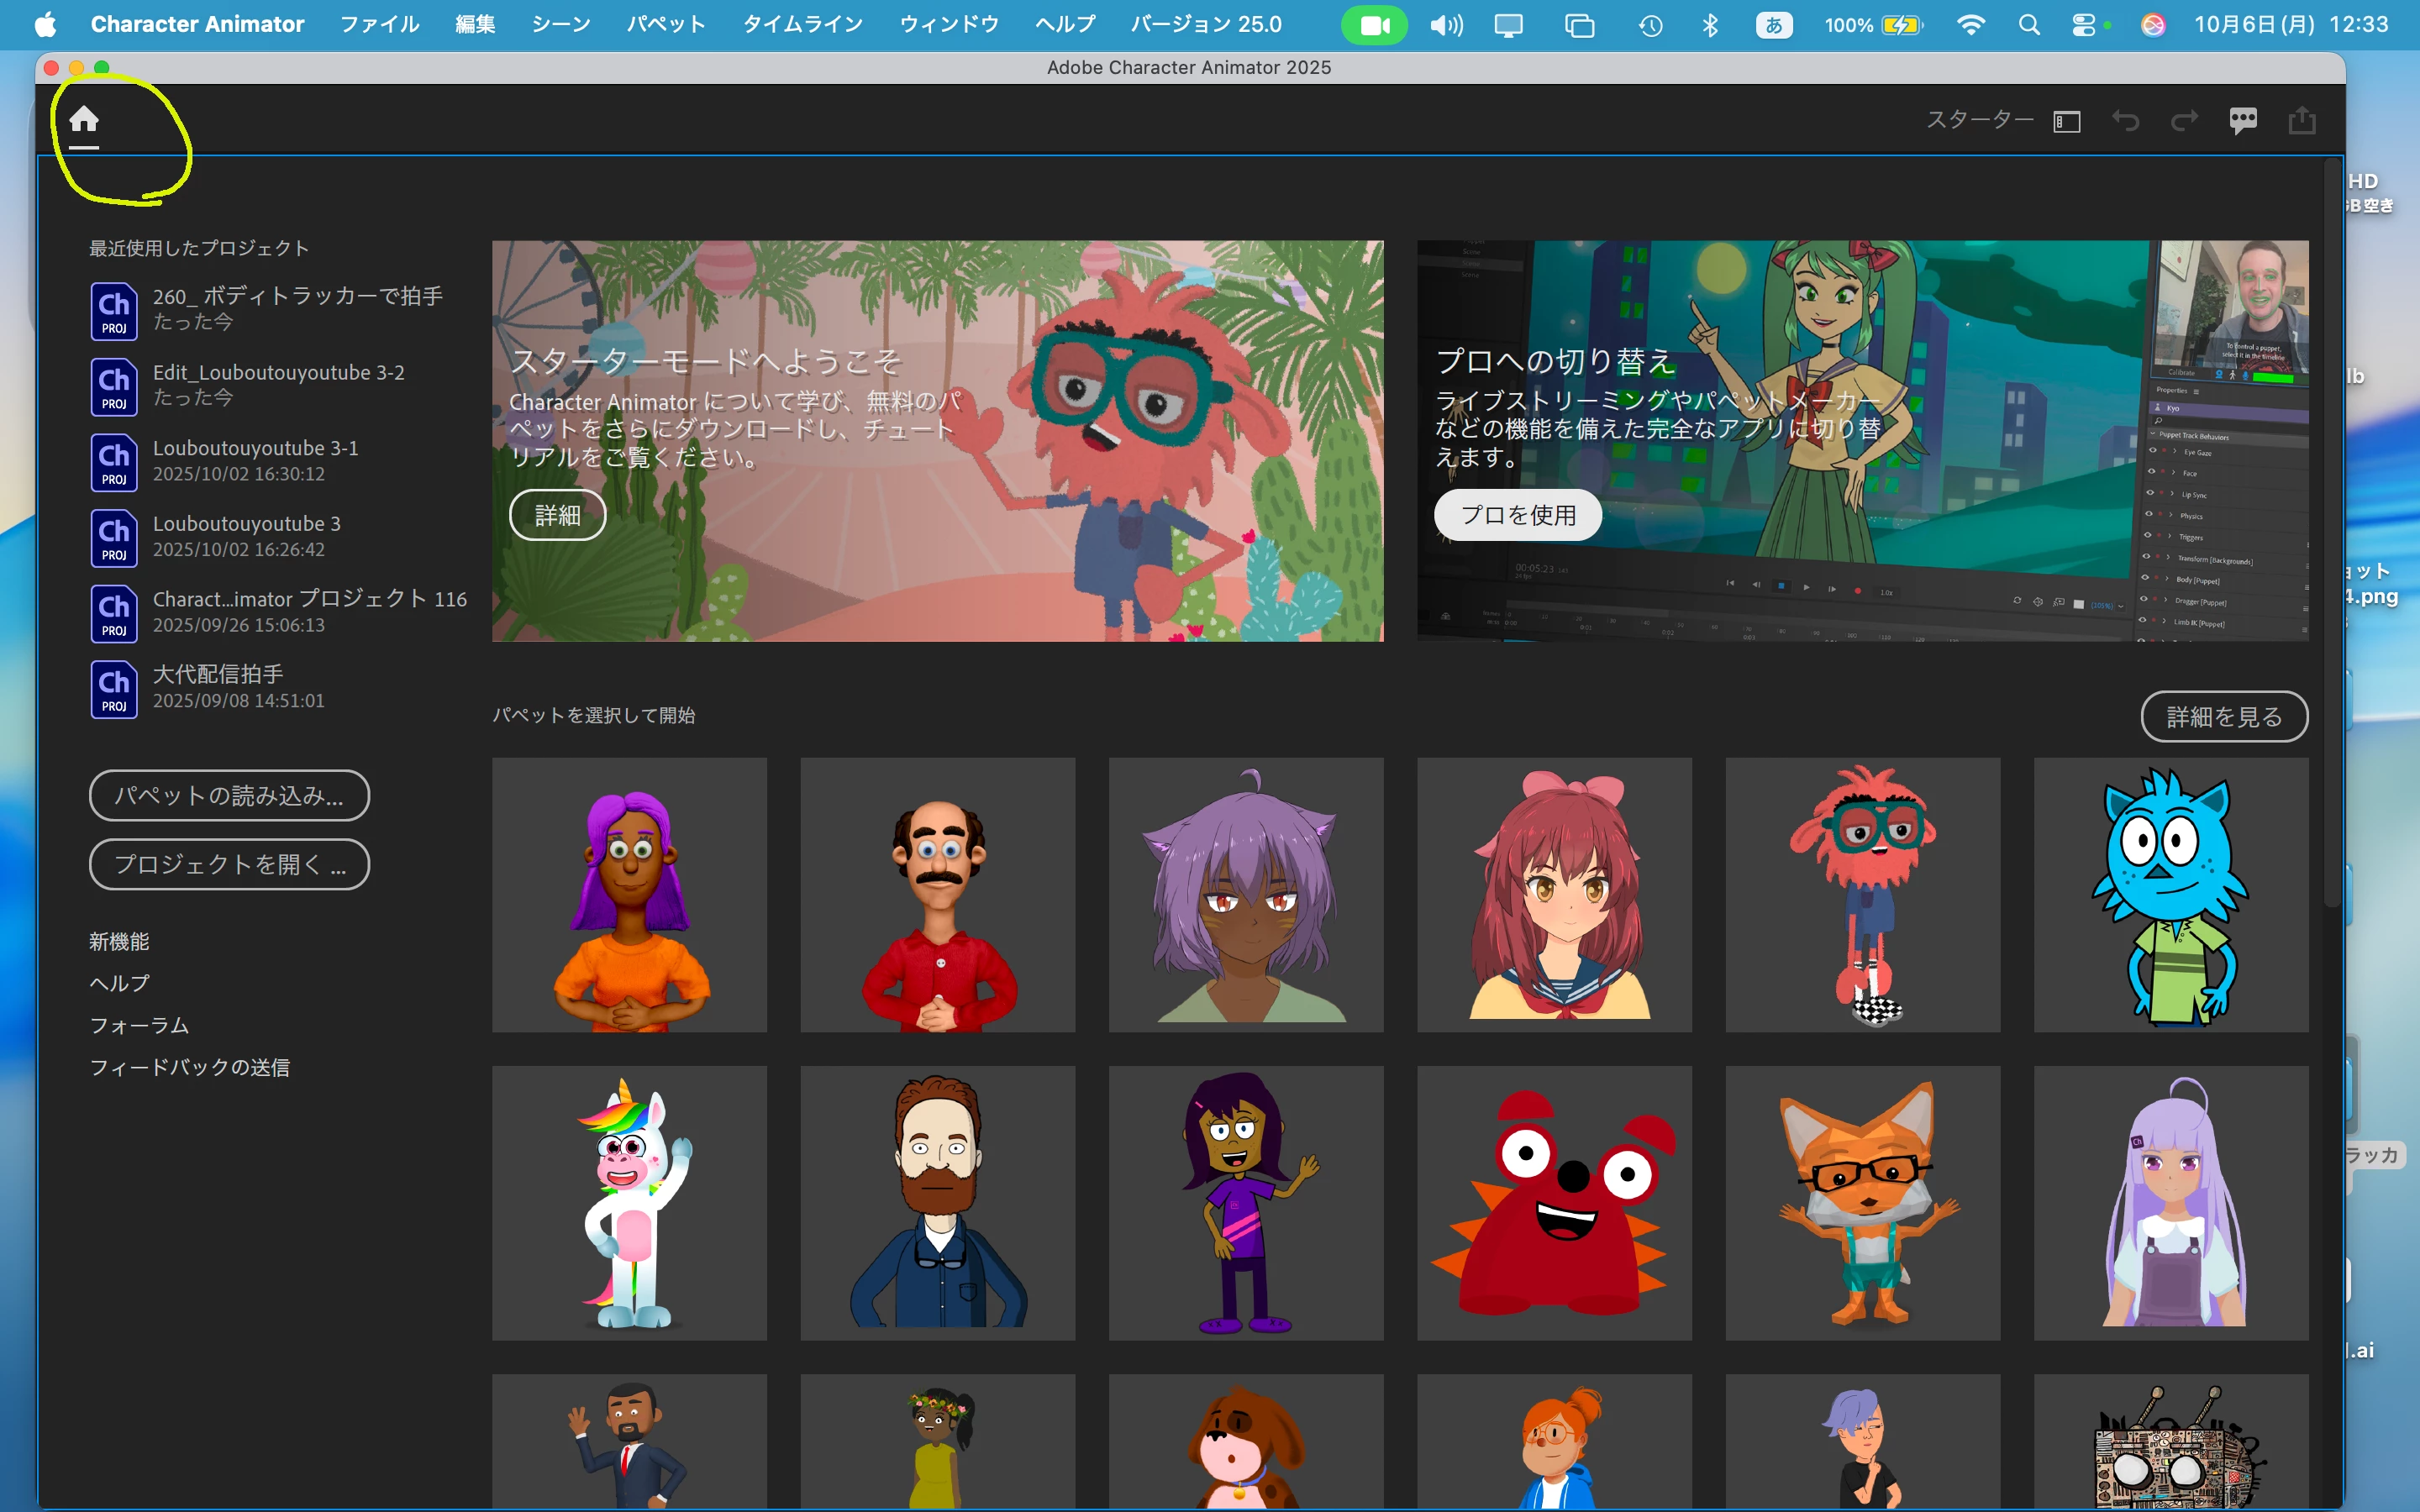Image resolution: width=2420 pixels, height=1512 pixels.
Task: Click the パペットの読み込み button
Action: [229, 796]
